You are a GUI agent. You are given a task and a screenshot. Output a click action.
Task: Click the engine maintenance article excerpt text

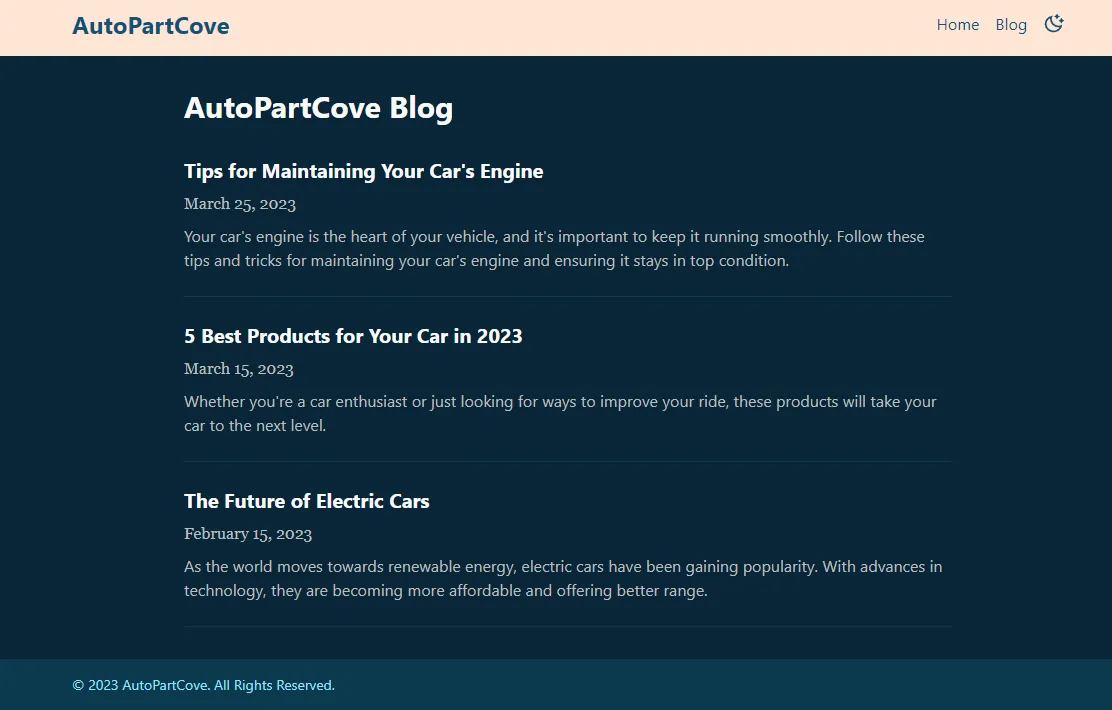tap(553, 248)
